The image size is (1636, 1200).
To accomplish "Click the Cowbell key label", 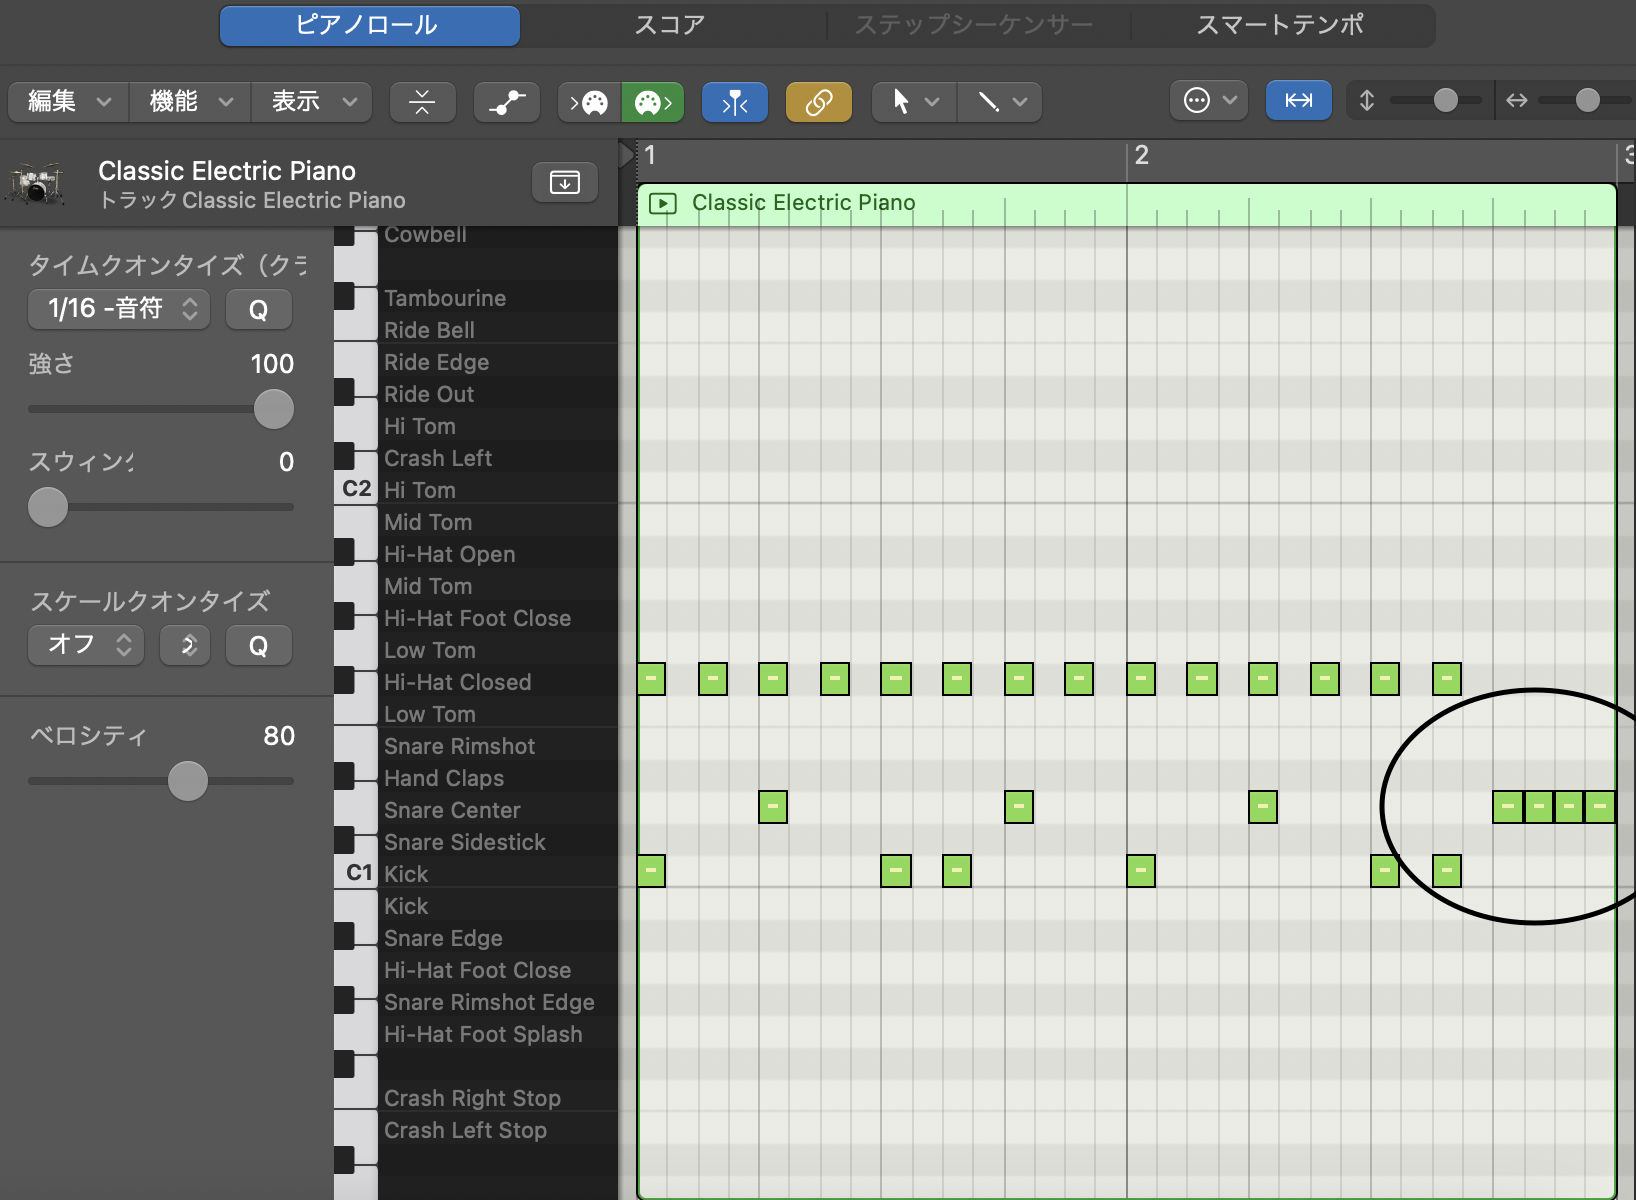I will point(425,235).
